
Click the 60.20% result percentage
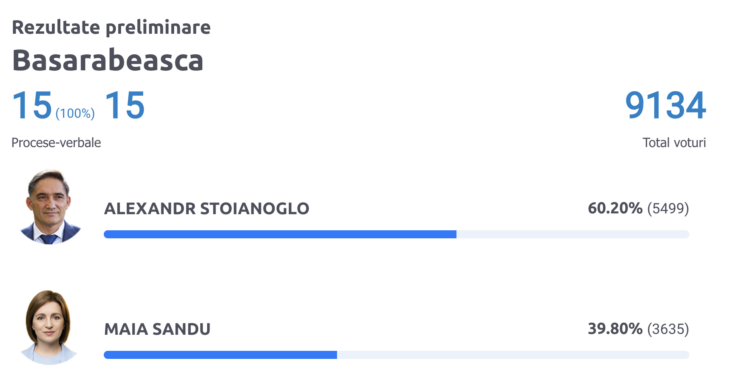pos(615,208)
